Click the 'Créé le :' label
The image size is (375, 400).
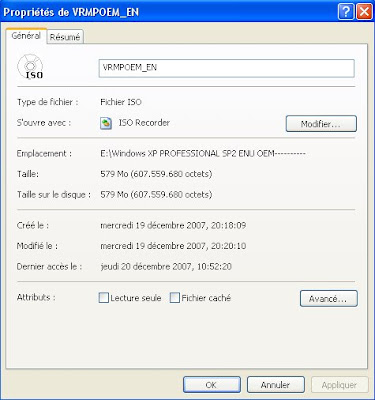pos(33,226)
